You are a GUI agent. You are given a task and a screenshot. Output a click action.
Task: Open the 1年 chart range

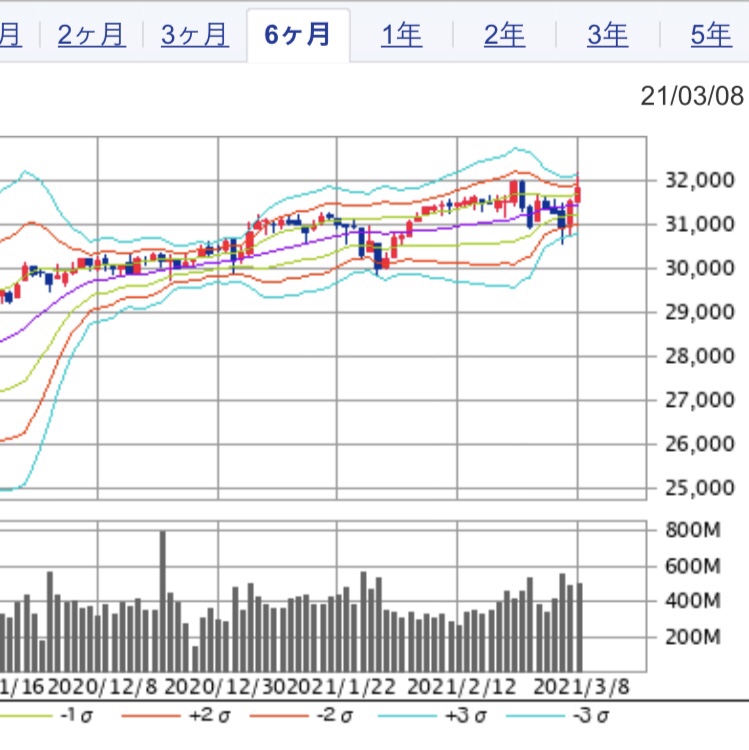pyautogui.click(x=401, y=35)
